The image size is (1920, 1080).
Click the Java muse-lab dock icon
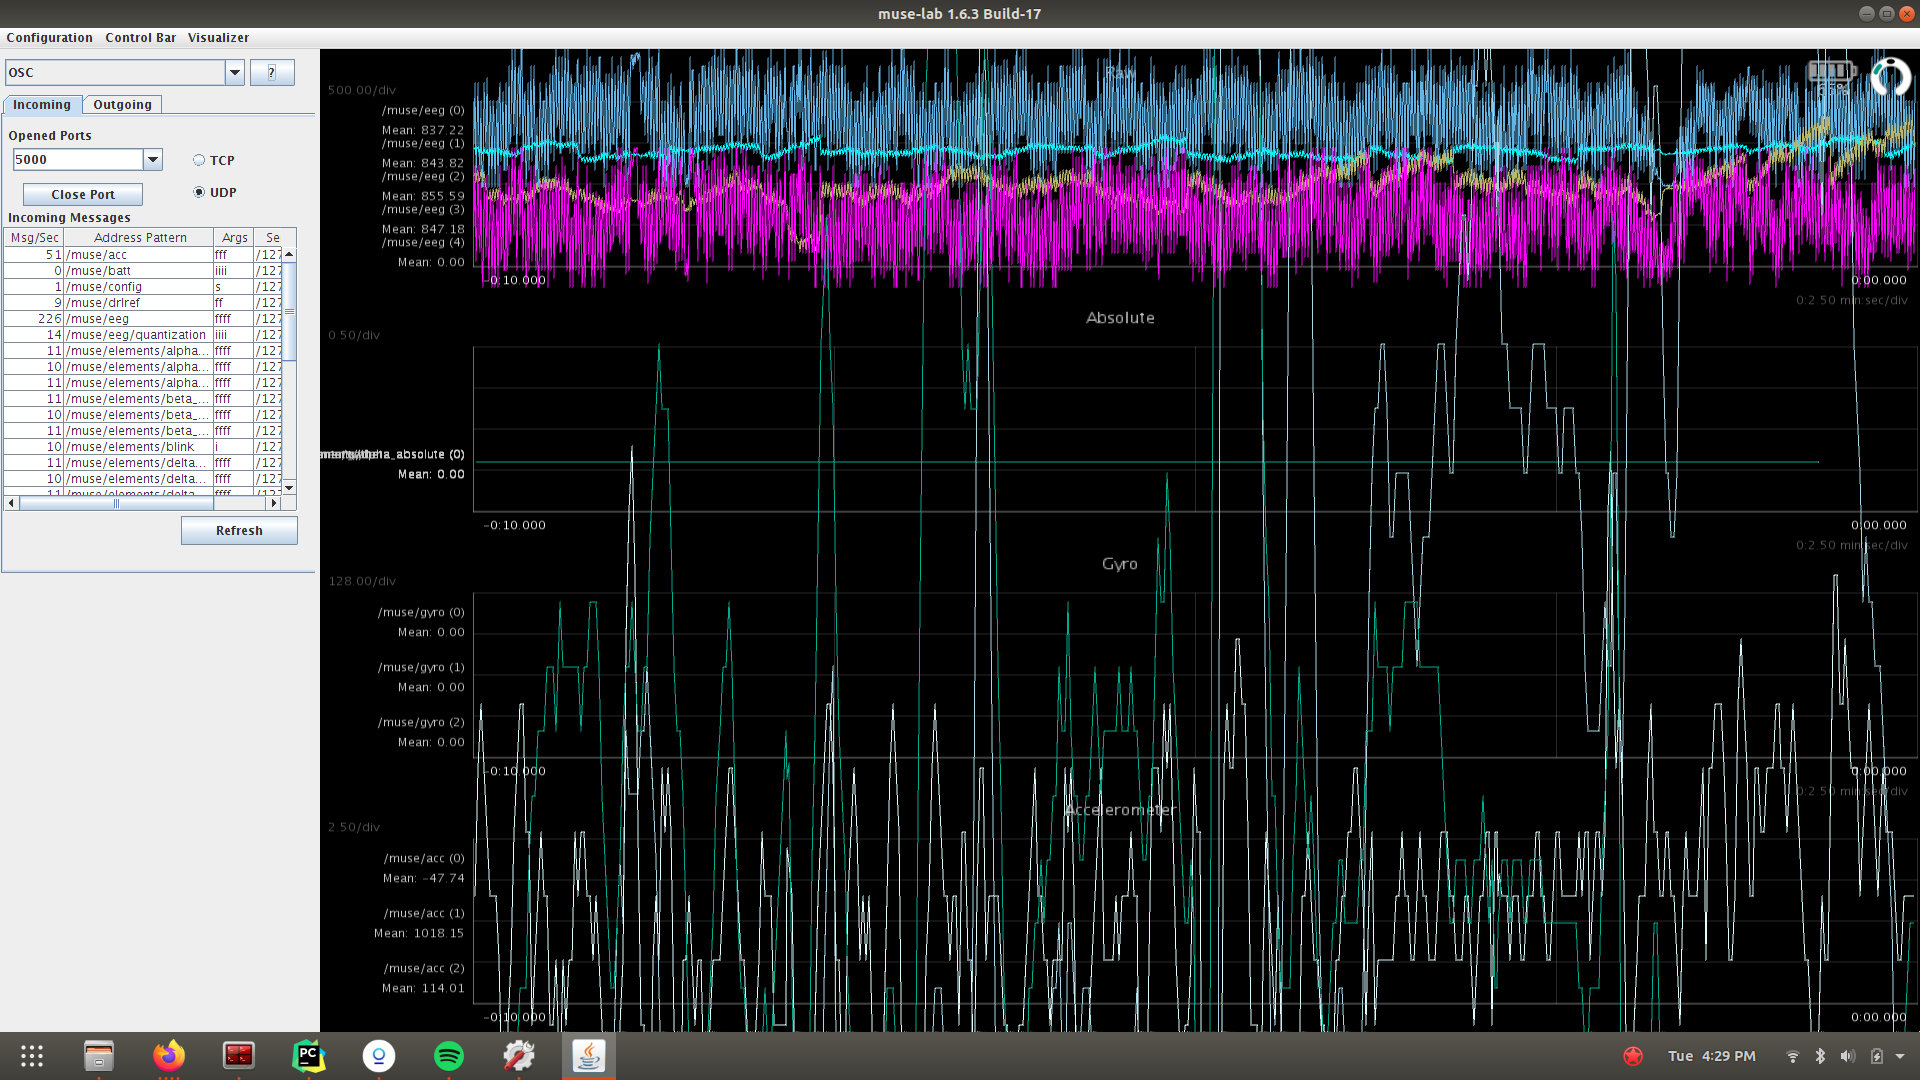pos(588,1056)
